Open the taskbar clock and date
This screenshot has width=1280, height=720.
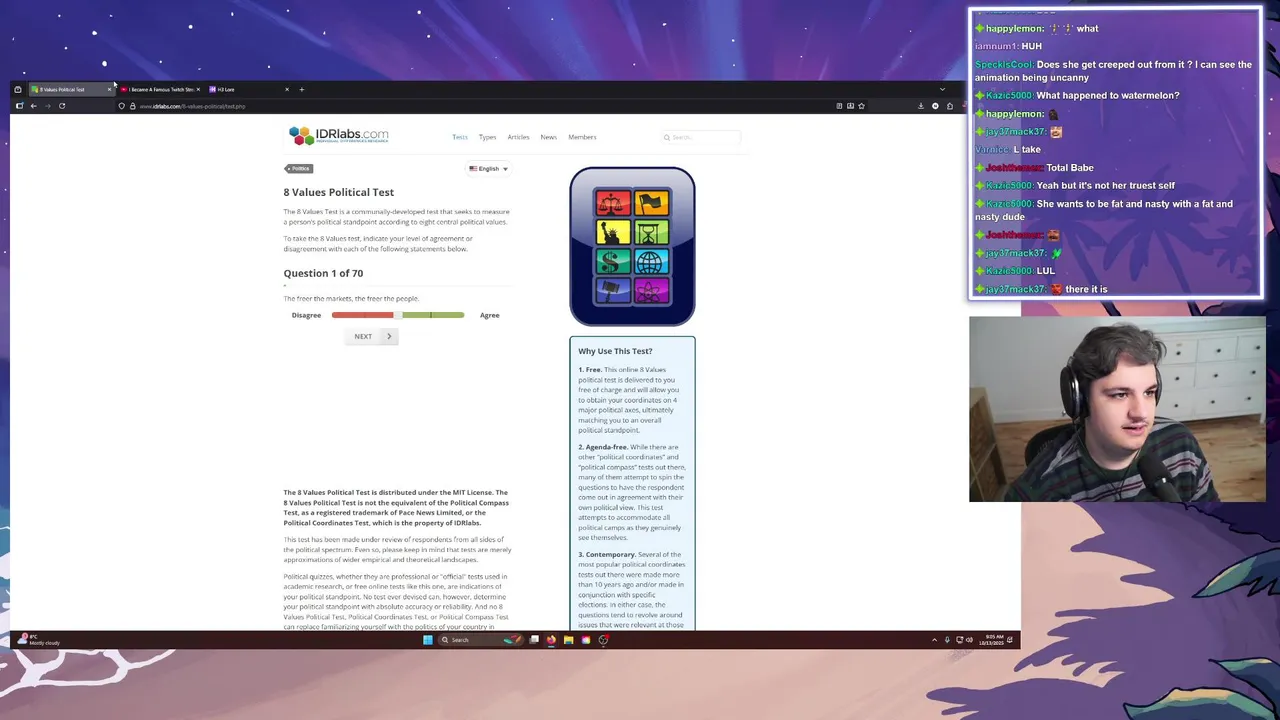click(x=992, y=640)
